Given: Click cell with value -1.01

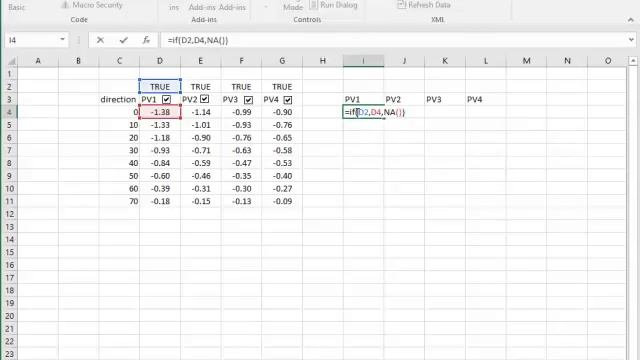Looking at the screenshot, I should coord(200,125).
